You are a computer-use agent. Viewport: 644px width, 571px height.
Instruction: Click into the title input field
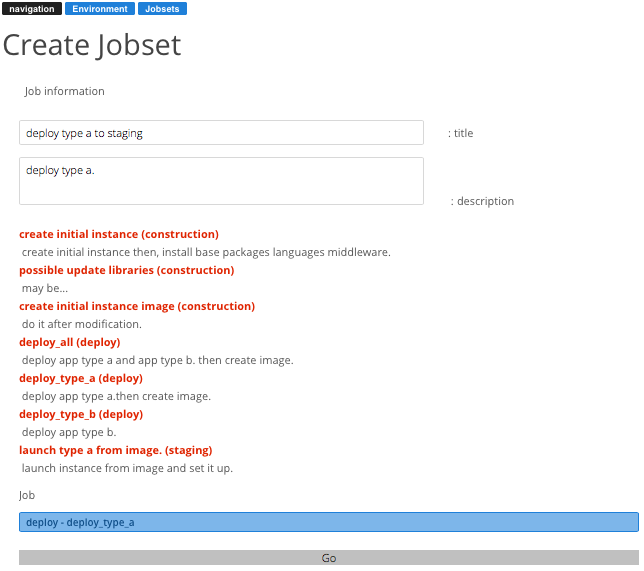221,133
